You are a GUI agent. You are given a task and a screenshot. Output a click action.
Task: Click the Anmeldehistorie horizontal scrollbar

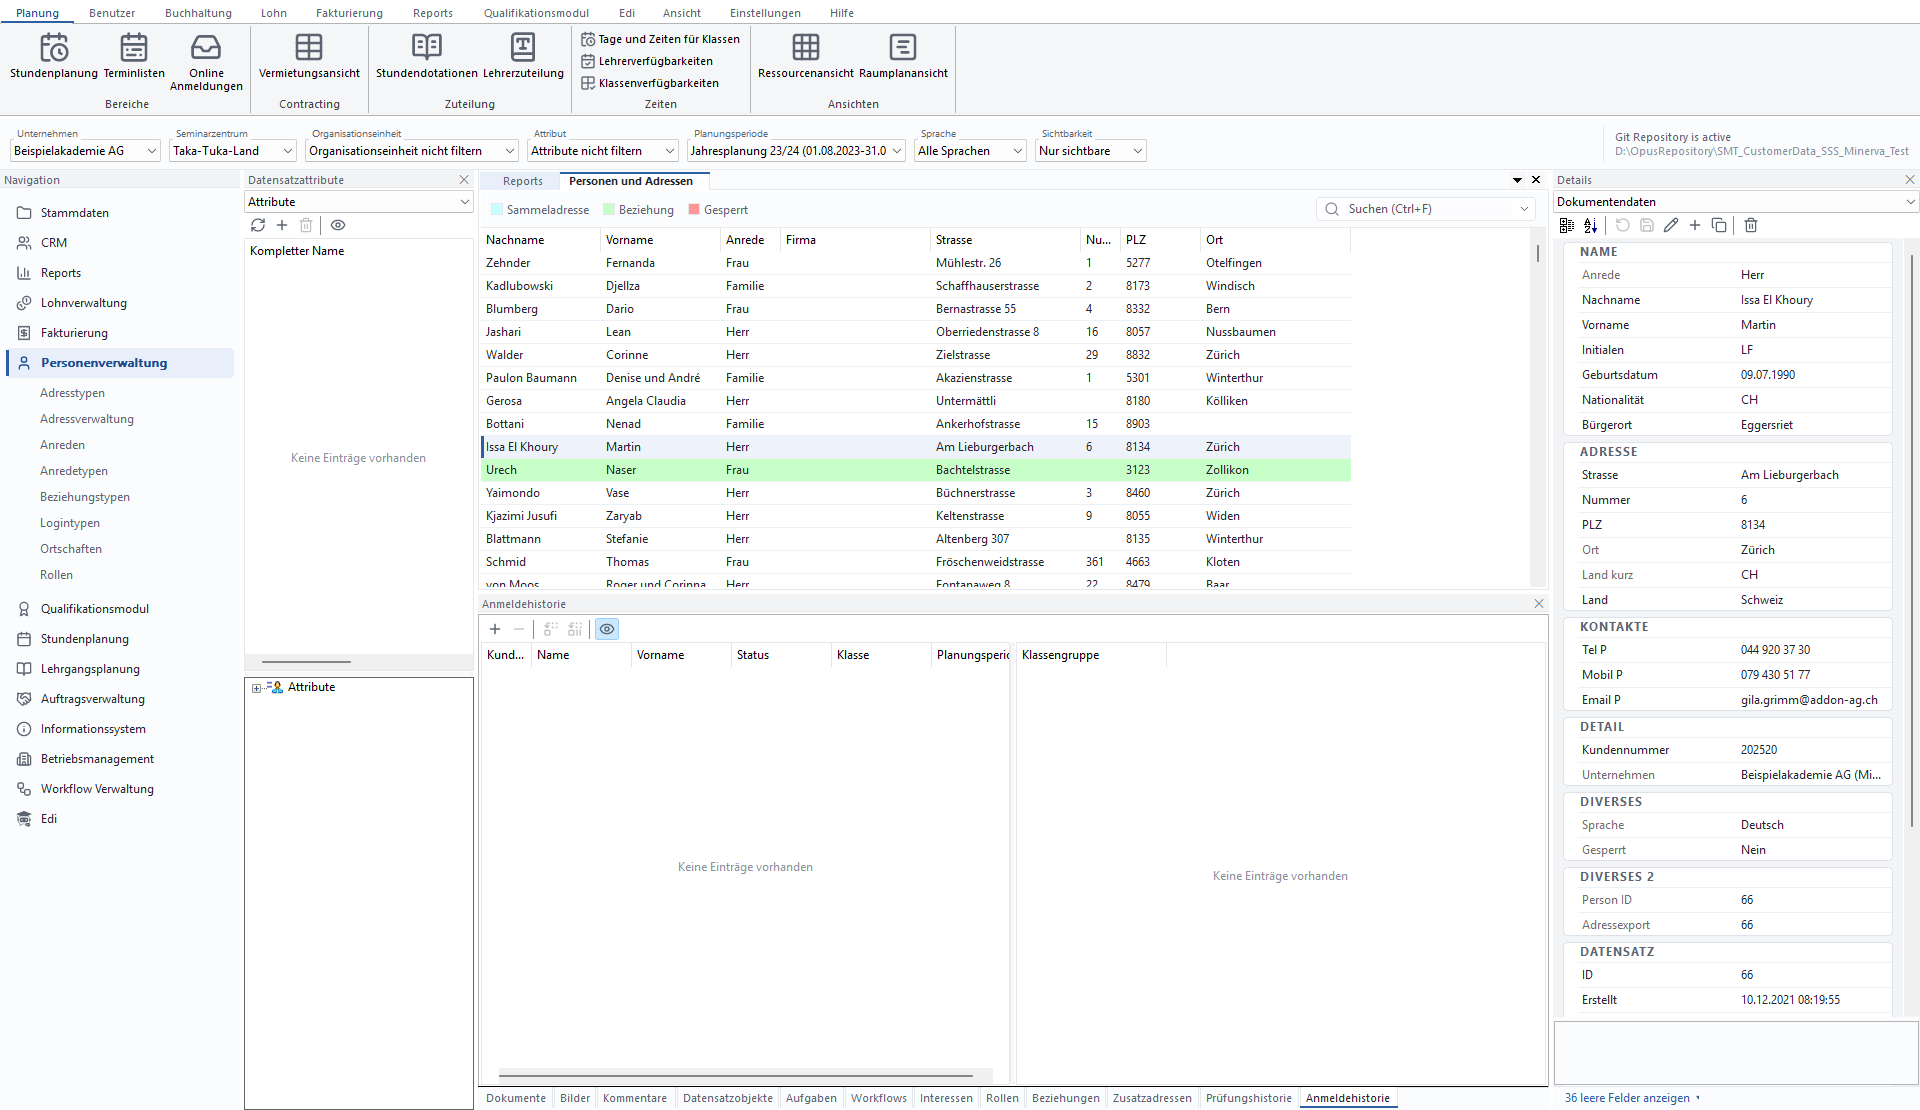click(736, 1076)
